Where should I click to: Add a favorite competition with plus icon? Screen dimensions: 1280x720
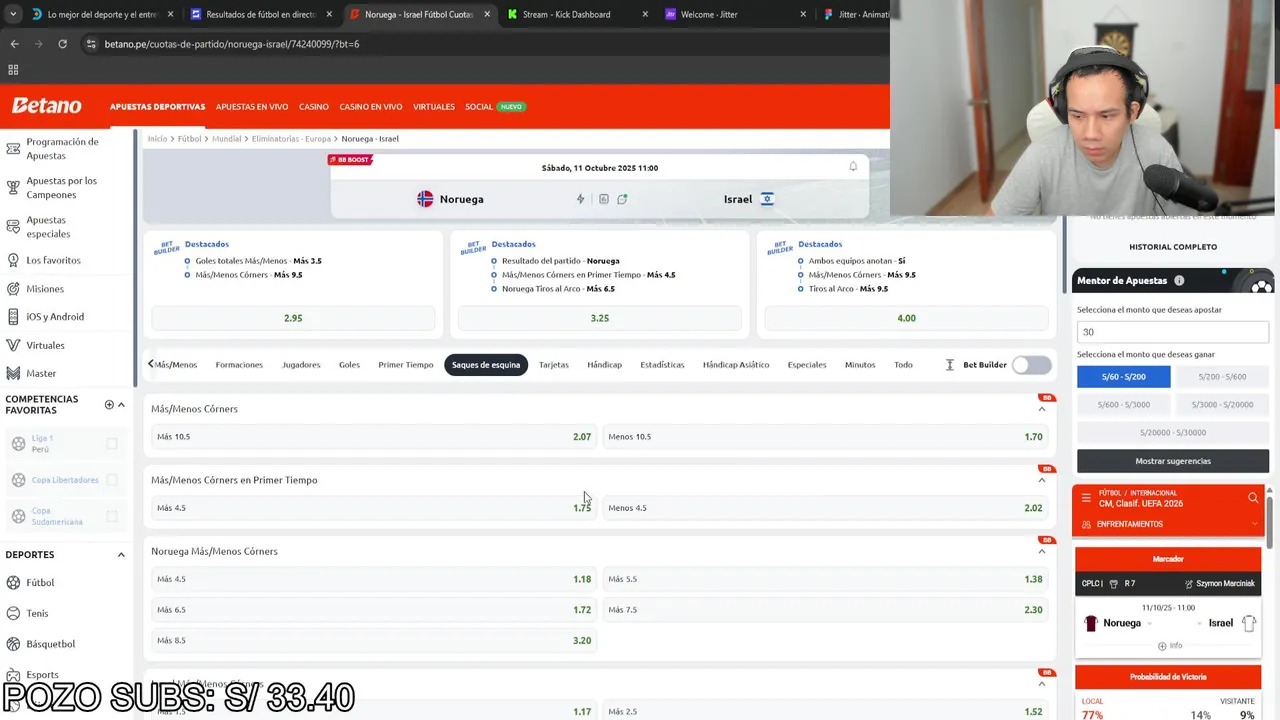tap(109, 405)
